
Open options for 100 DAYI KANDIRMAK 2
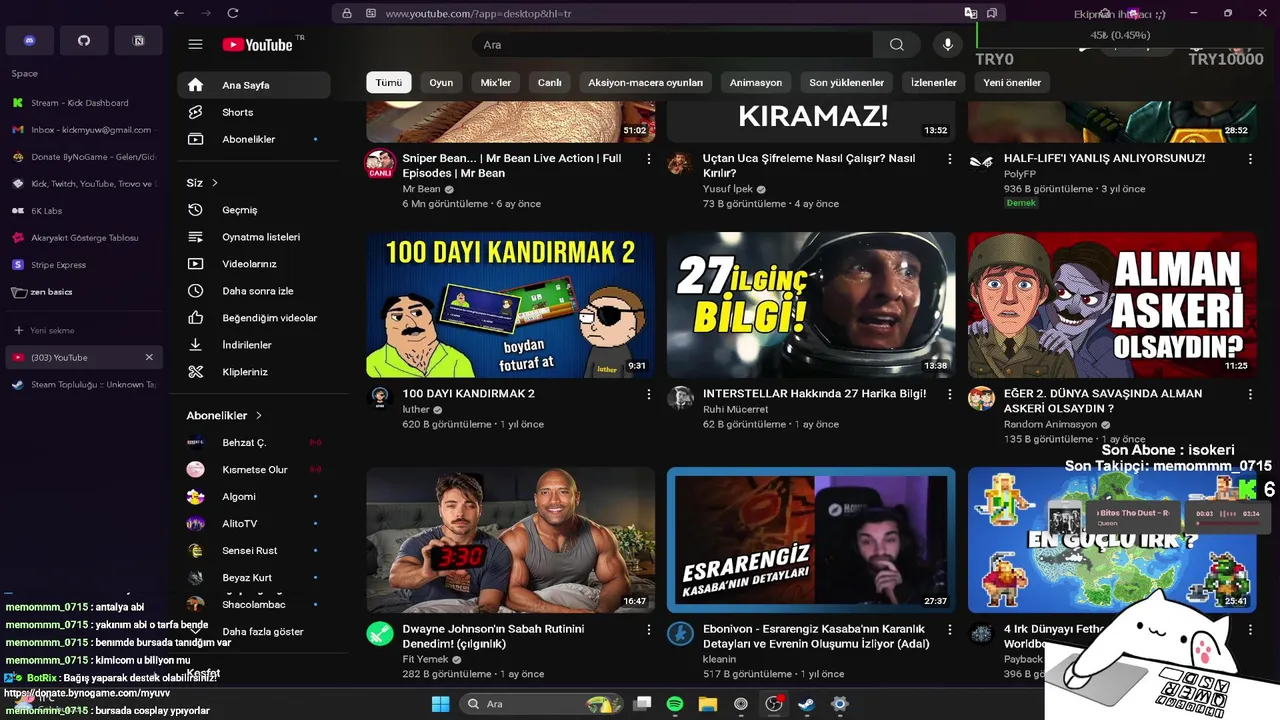point(649,394)
